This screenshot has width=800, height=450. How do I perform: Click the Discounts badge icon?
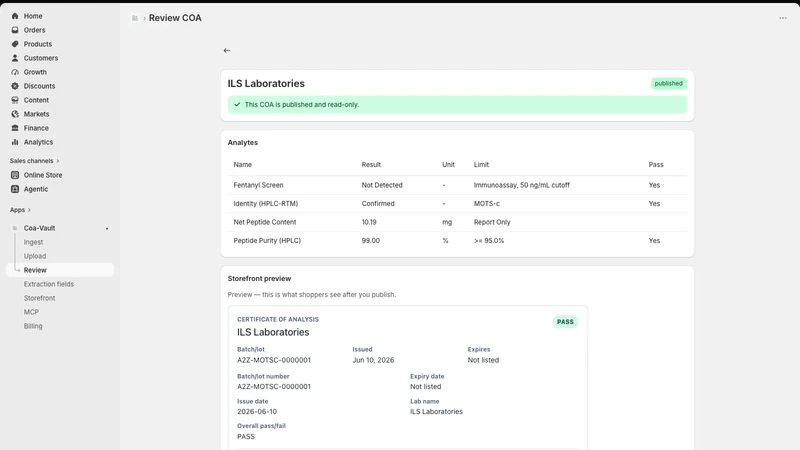tap(15, 86)
